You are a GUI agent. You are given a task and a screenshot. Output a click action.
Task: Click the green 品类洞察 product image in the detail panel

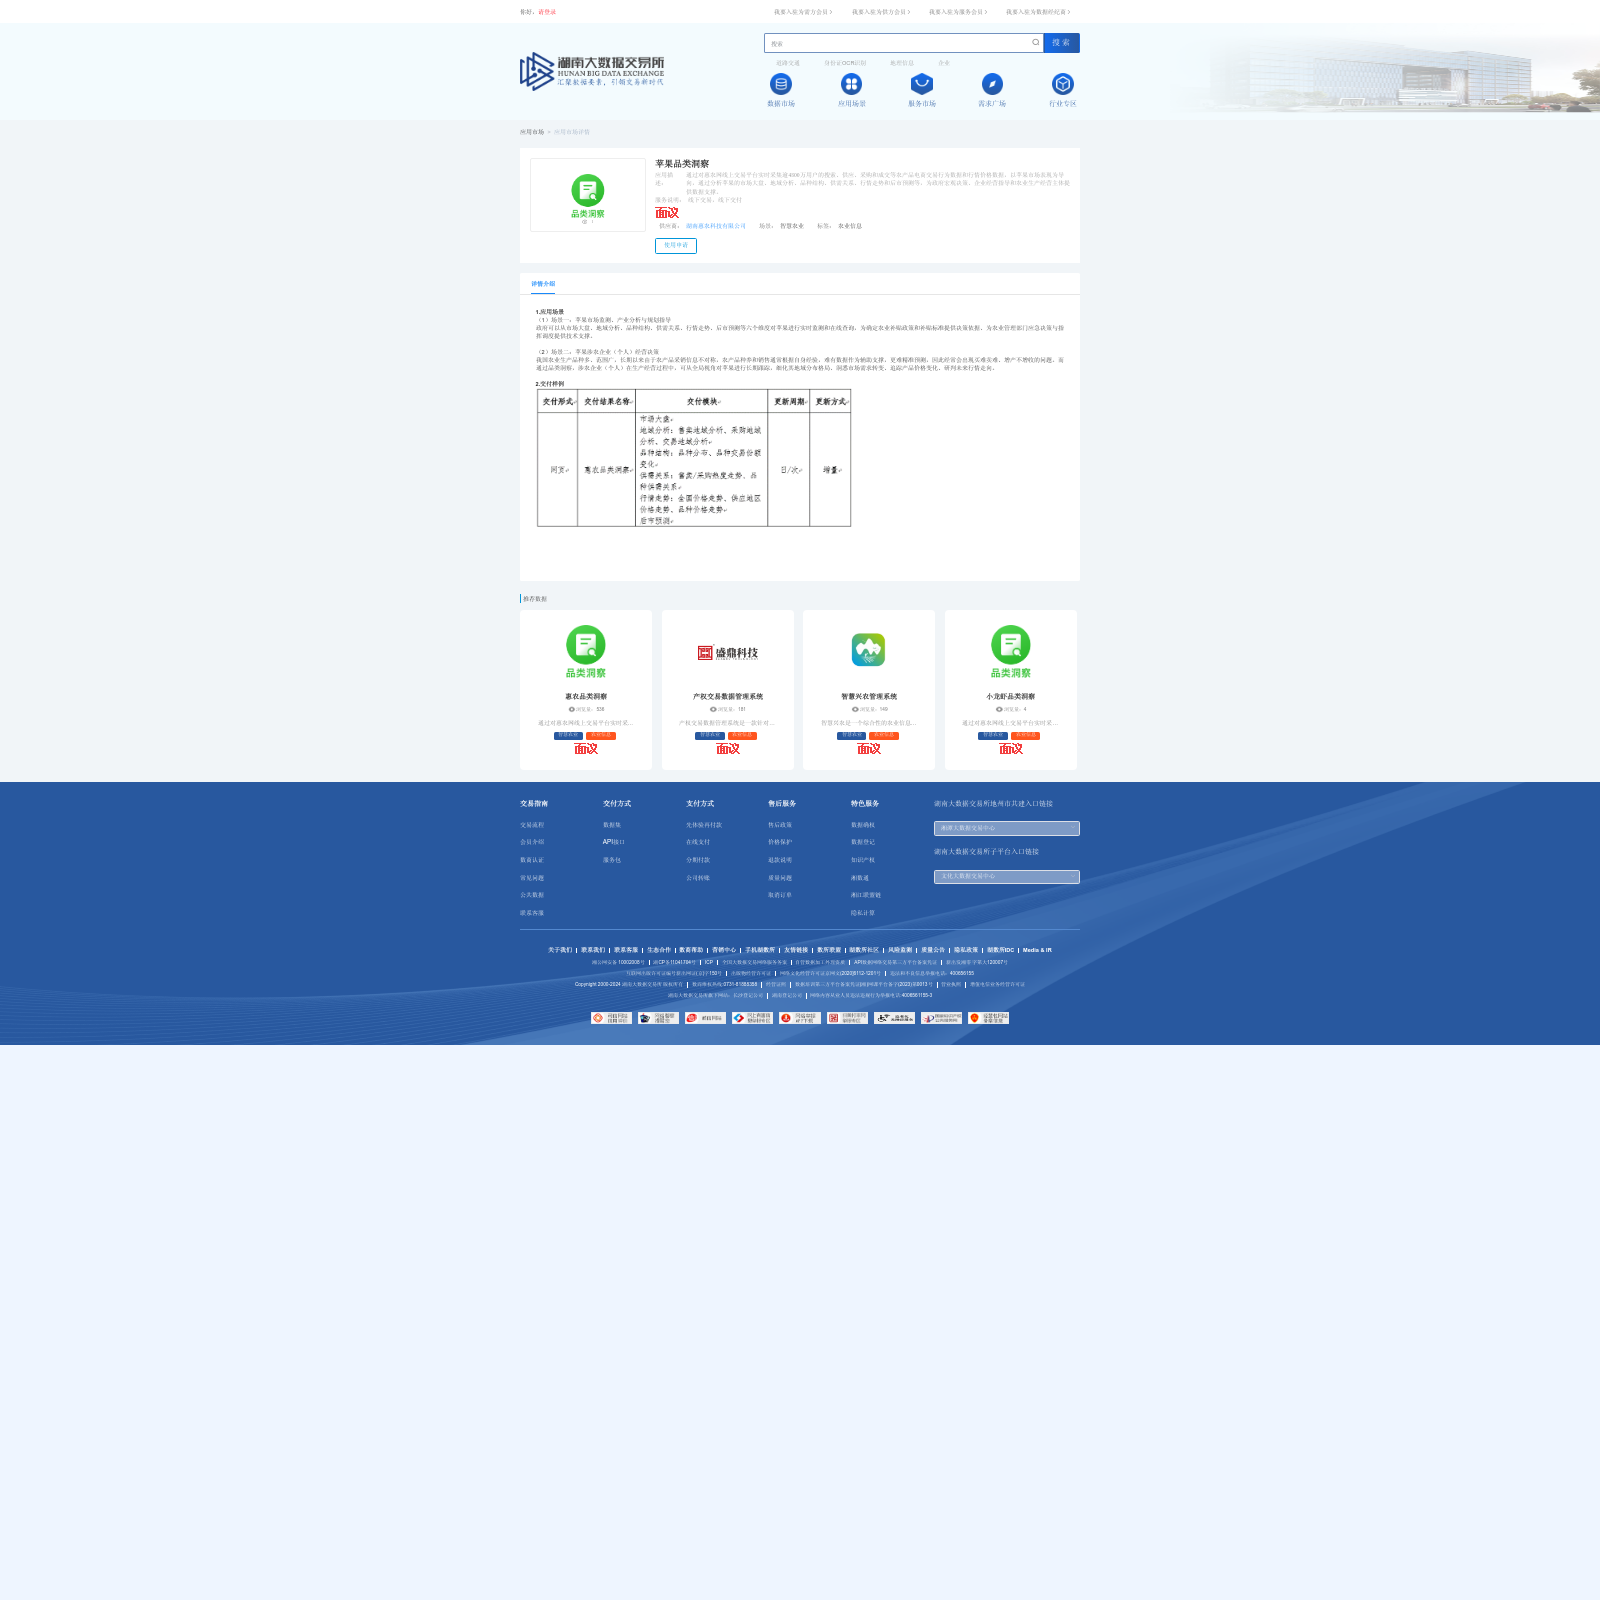pos(588,195)
